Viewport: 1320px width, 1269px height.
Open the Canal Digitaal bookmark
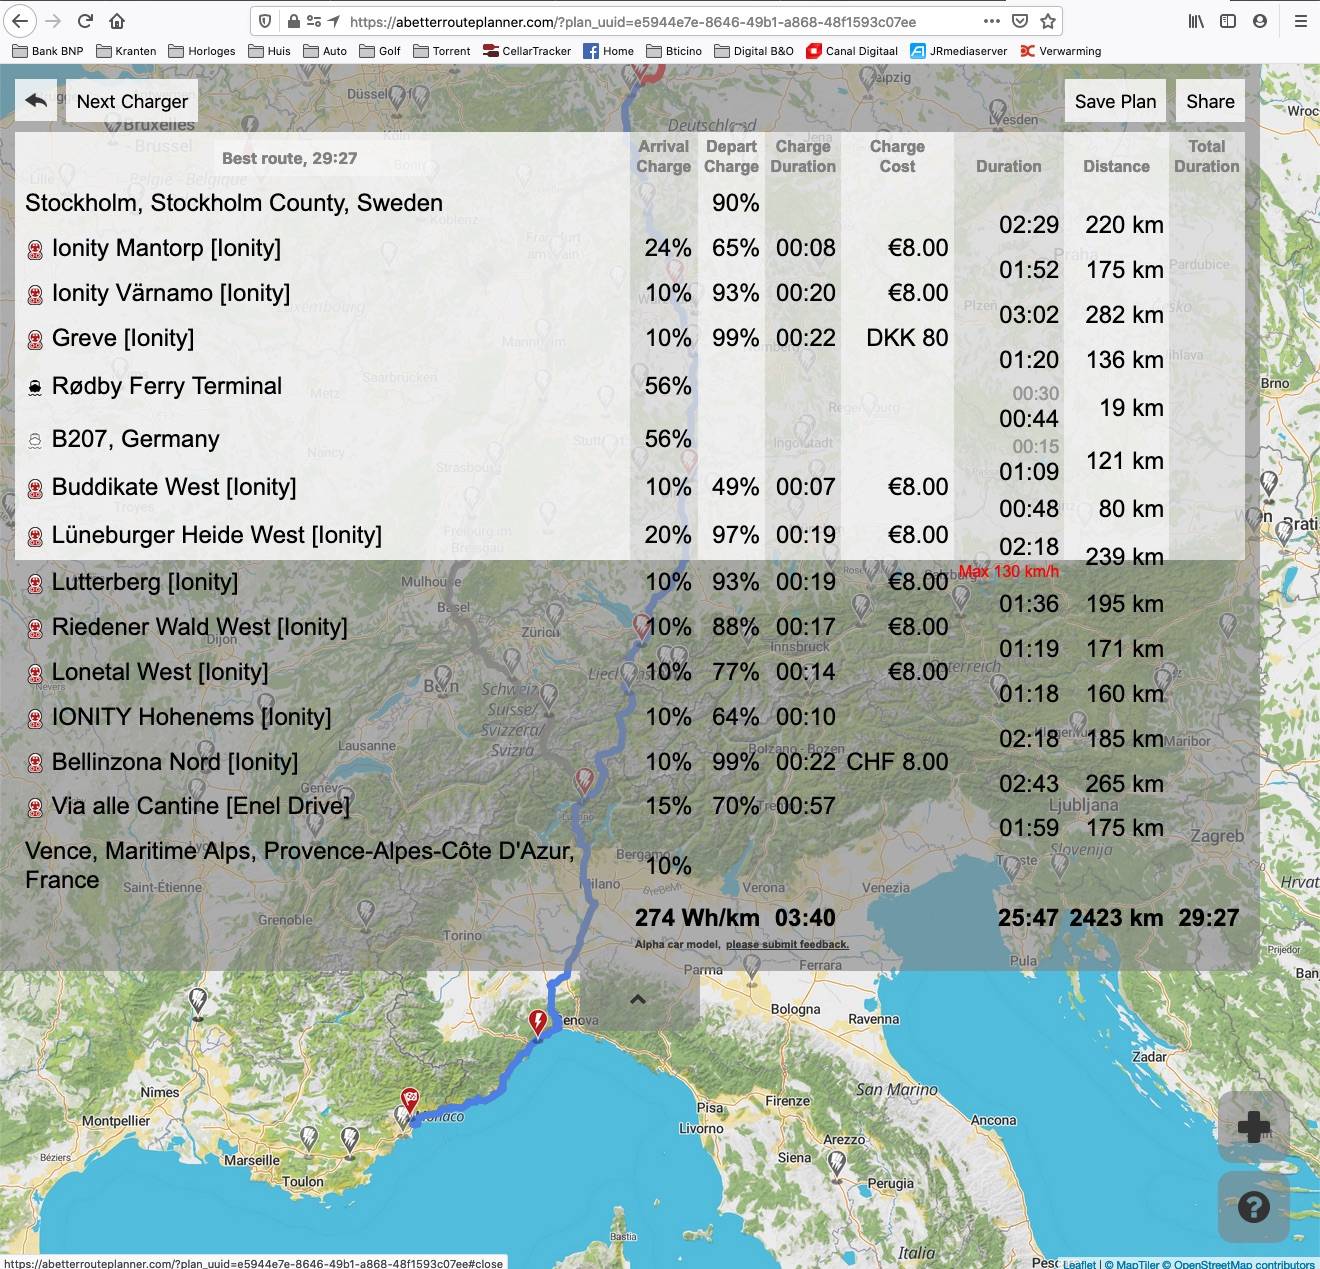click(x=852, y=51)
